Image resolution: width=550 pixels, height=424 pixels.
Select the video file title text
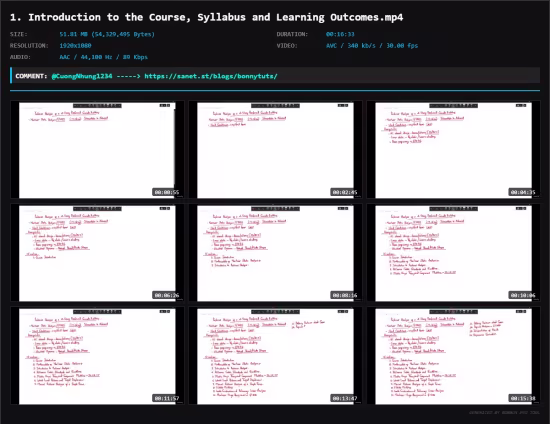click(207, 17)
